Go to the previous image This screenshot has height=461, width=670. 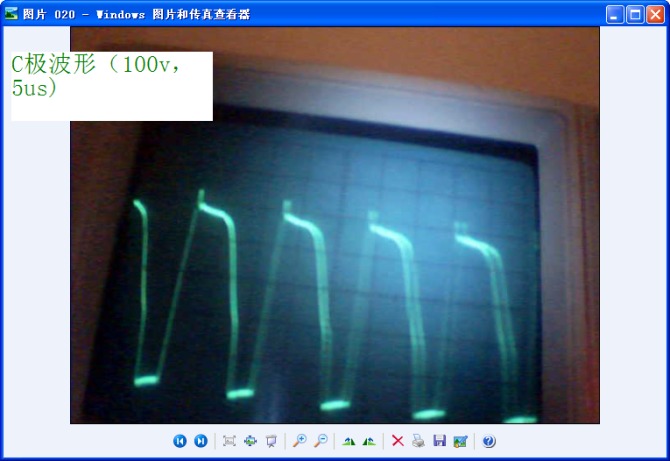pyautogui.click(x=180, y=440)
